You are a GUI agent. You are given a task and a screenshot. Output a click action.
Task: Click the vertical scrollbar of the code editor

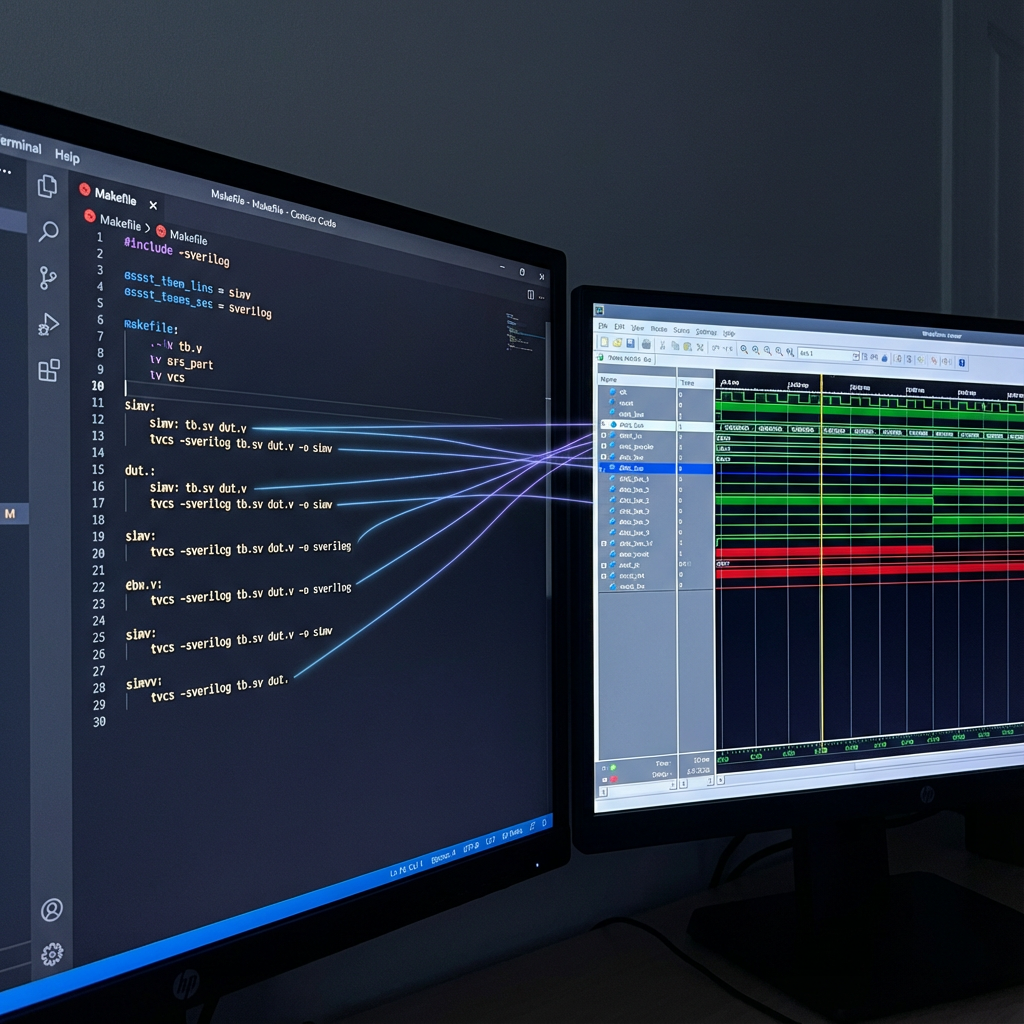549,457
